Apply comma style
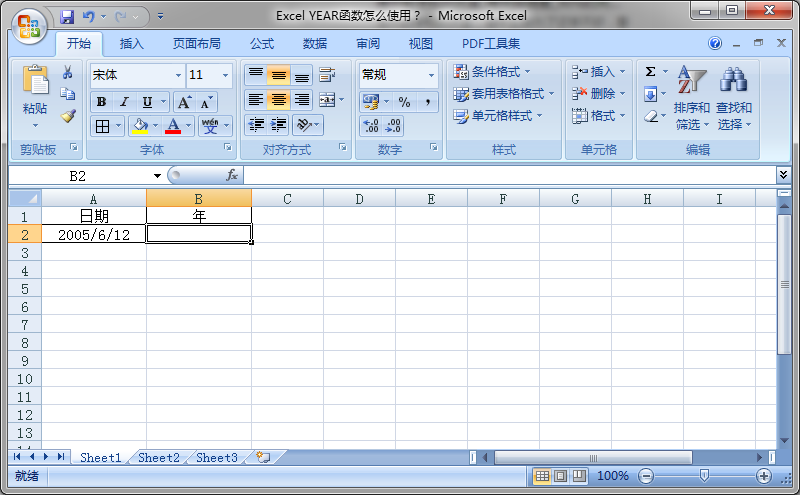Image resolution: width=800 pixels, height=495 pixels. click(x=428, y=102)
